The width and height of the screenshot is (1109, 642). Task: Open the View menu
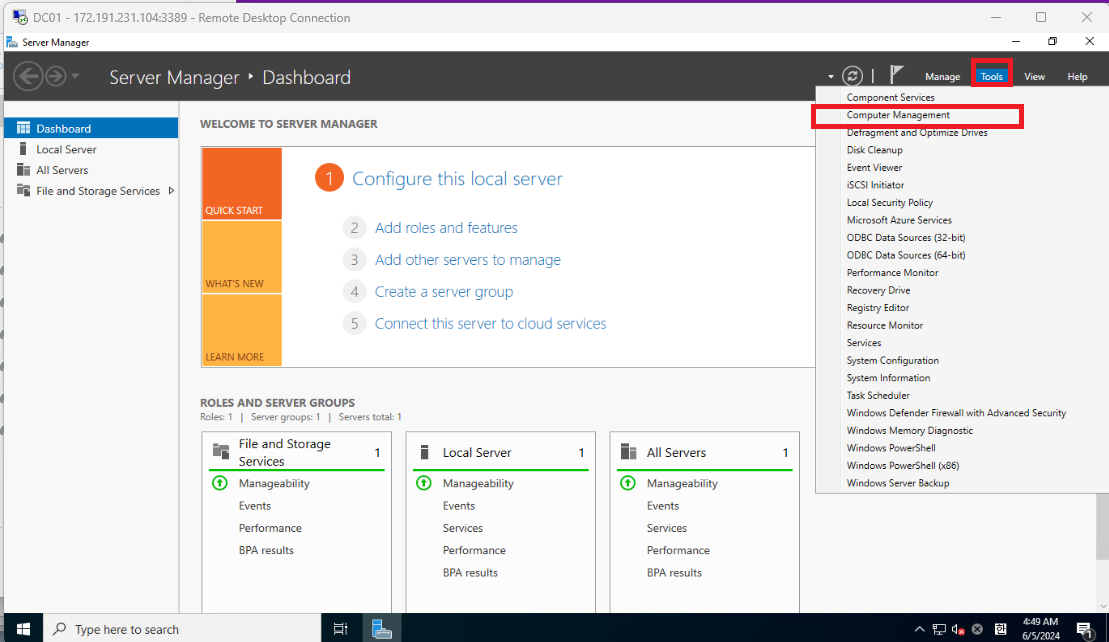pyautogui.click(x=1034, y=76)
